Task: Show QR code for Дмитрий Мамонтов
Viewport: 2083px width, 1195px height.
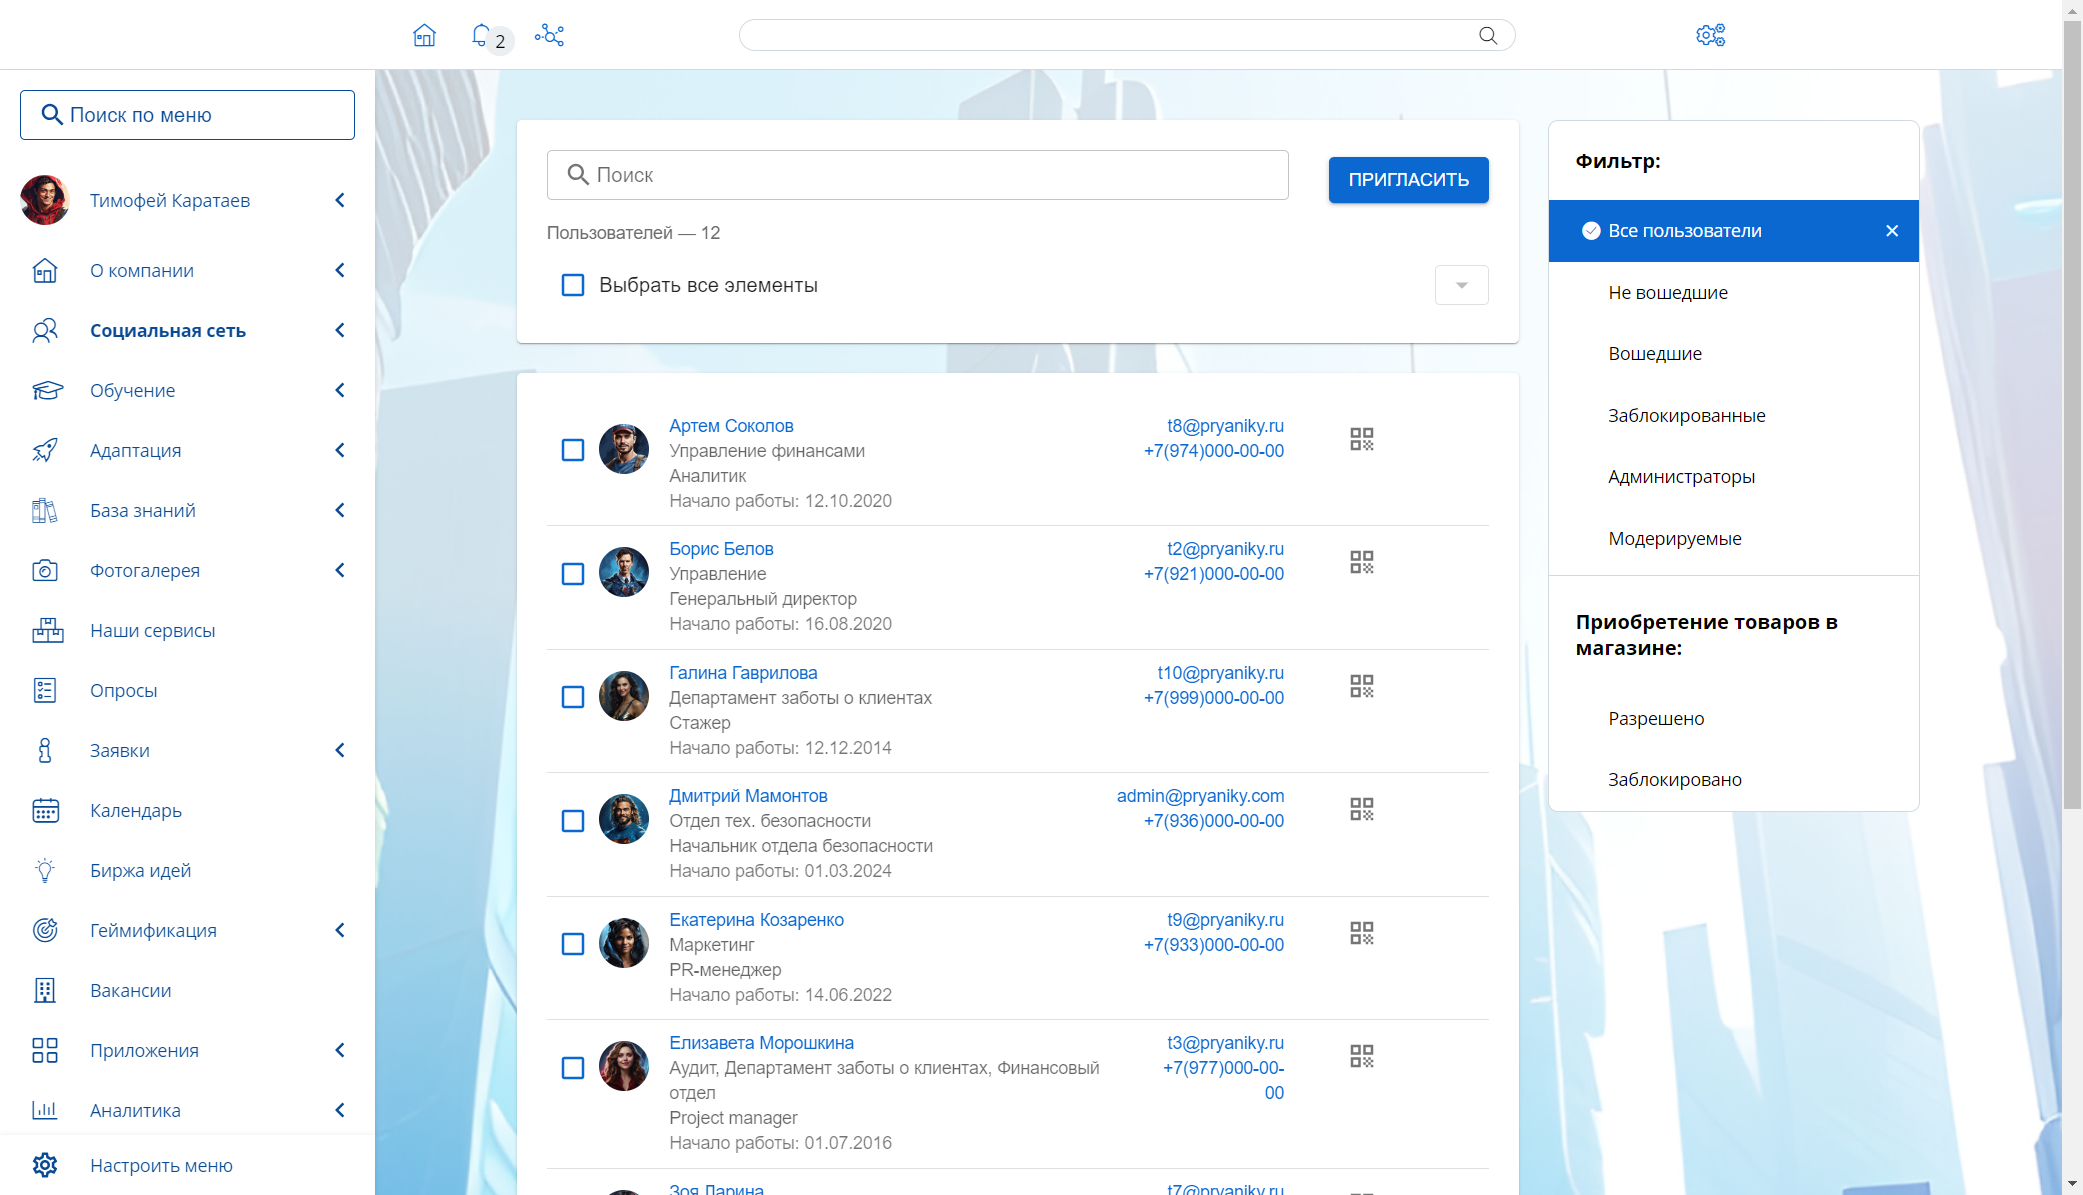Action: [1361, 809]
